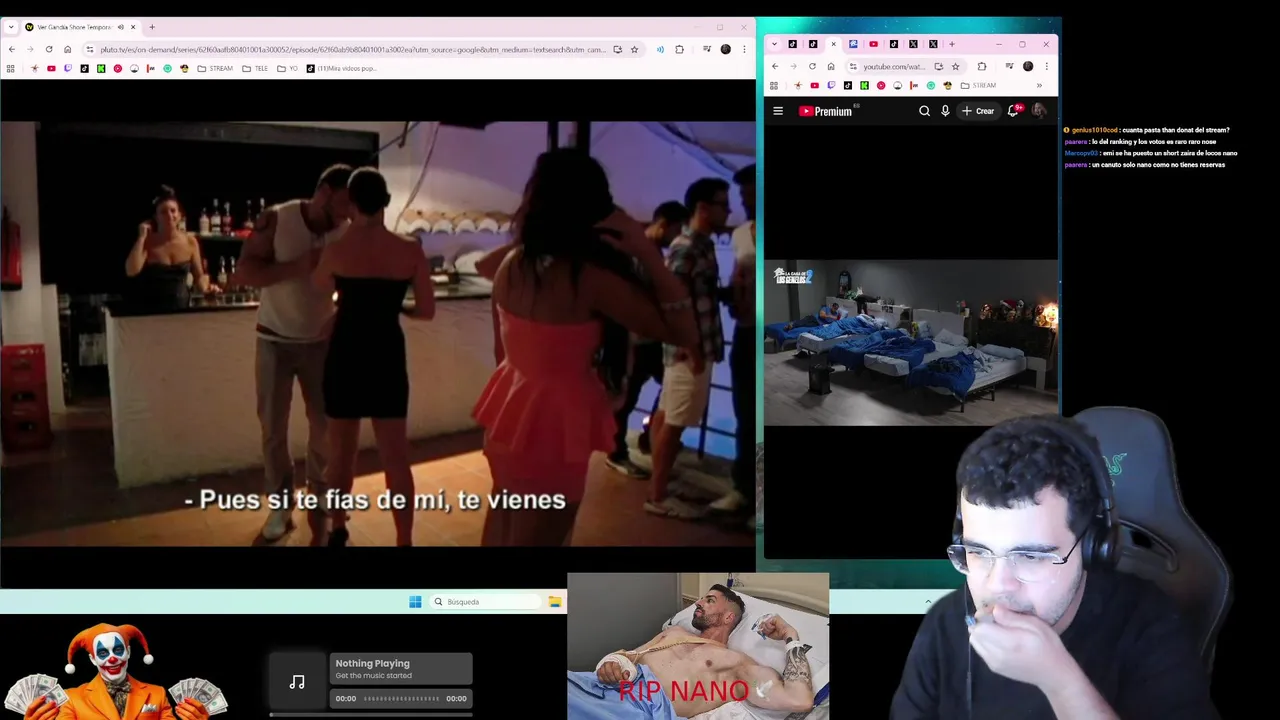The width and height of the screenshot is (1280, 720).
Task: Open the apps grid in Pluto TV bookmarks bar
Action: click(x=11, y=69)
